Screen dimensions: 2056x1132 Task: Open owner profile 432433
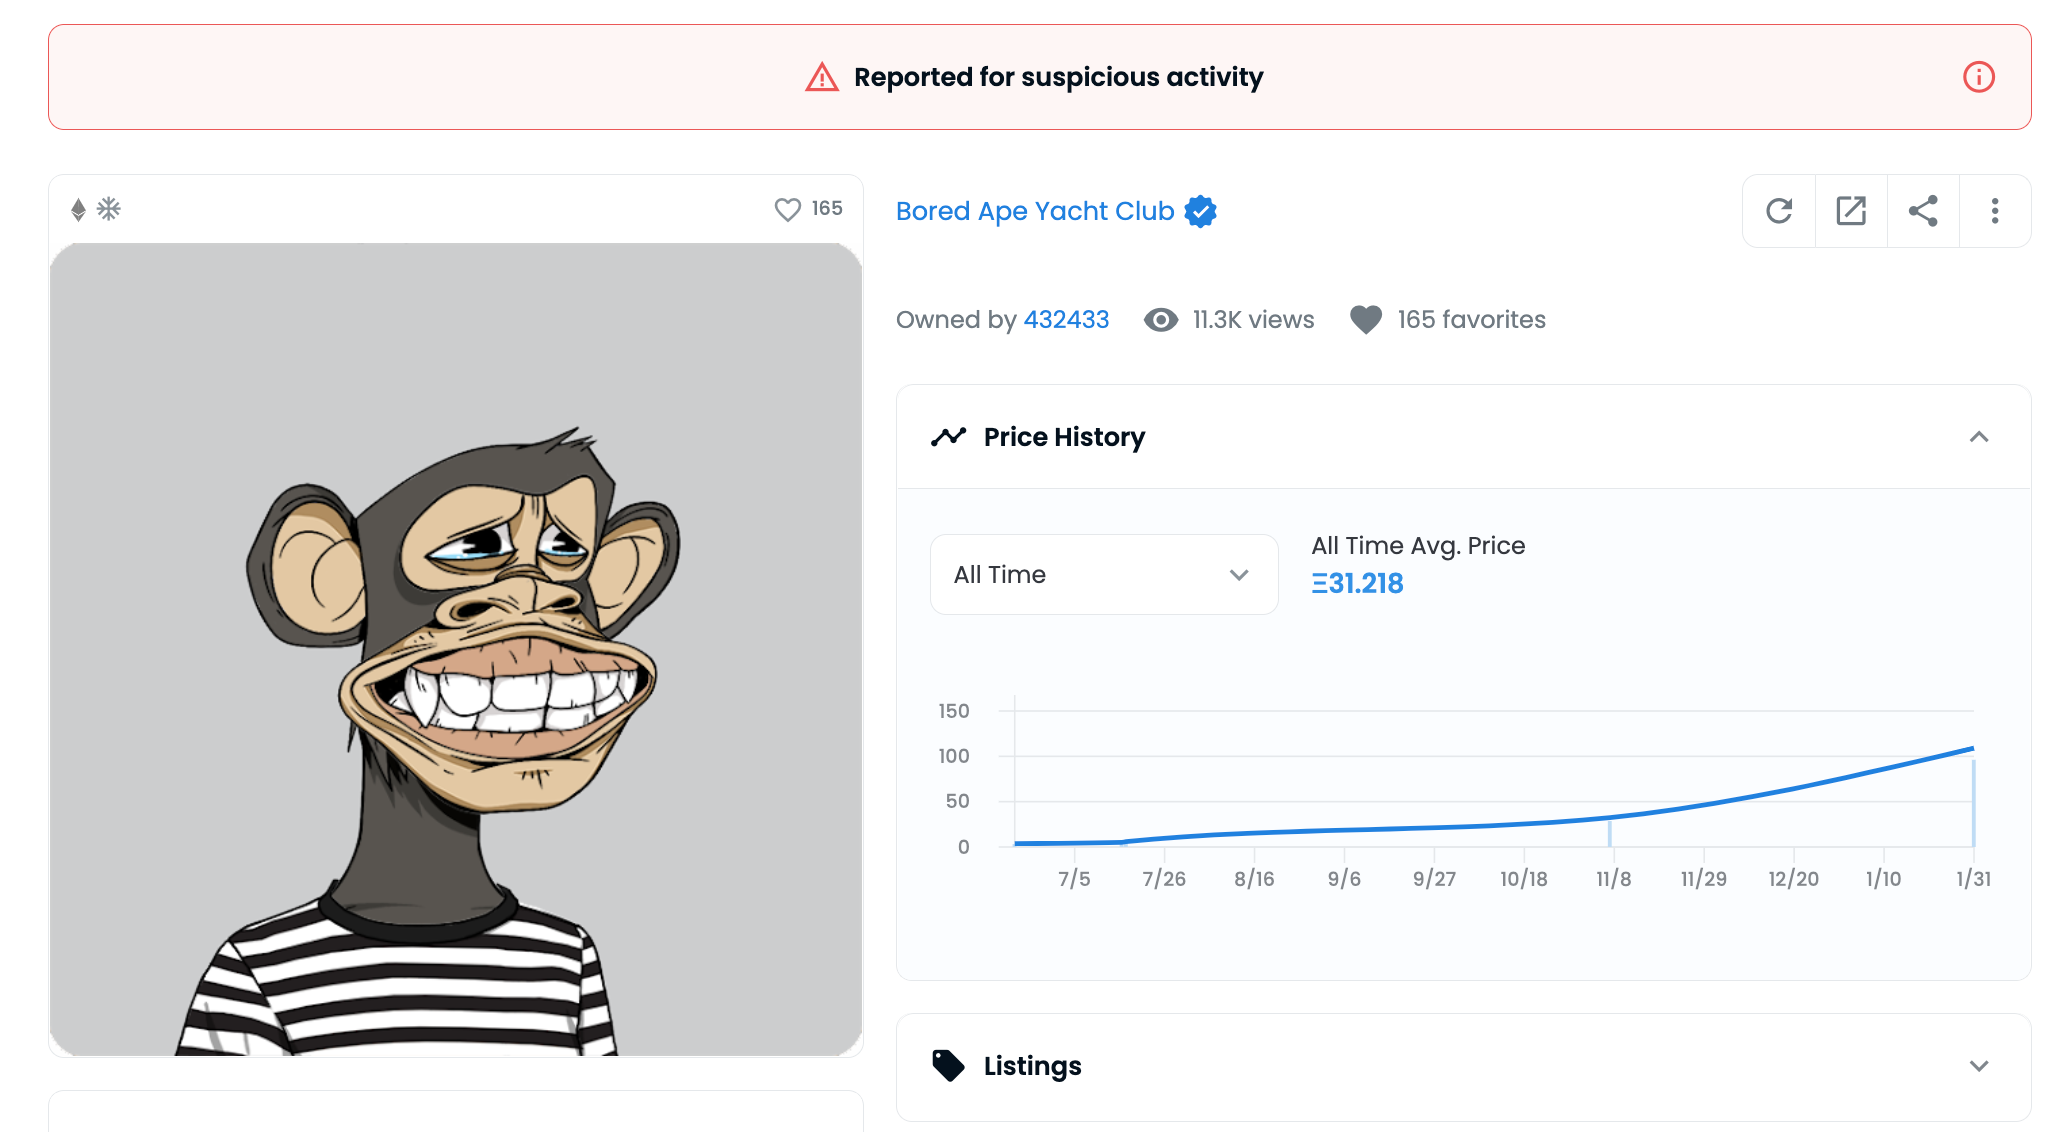click(x=1066, y=320)
